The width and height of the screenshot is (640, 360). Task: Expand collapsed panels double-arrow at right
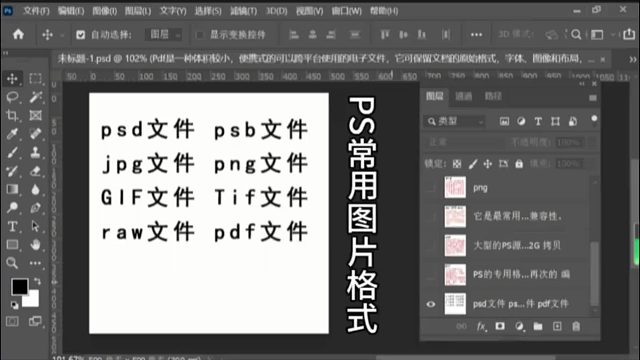tap(633, 60)
